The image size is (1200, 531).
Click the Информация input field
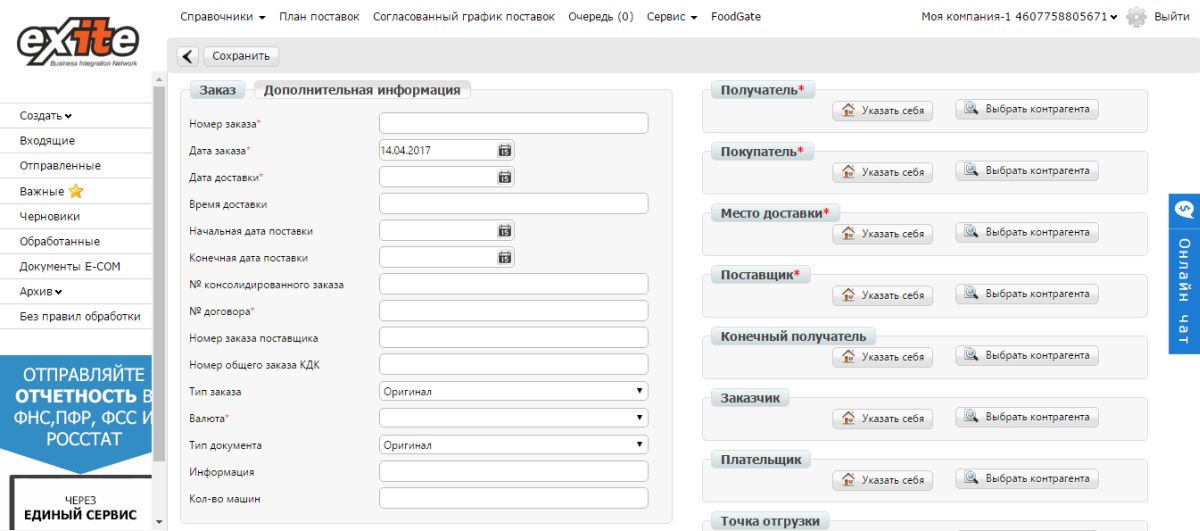[x=513, y=472]
